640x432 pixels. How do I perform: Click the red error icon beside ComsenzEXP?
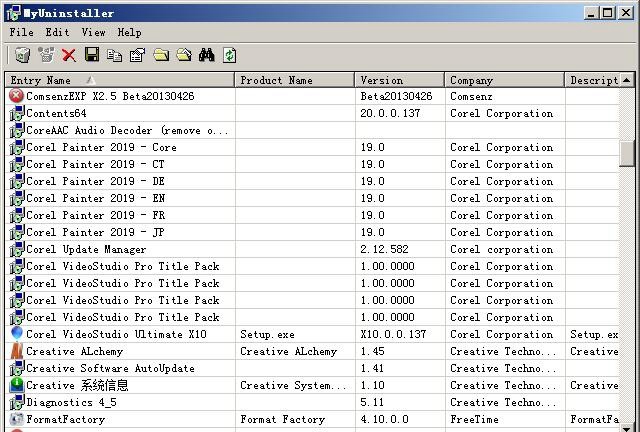tap(16, 96)
